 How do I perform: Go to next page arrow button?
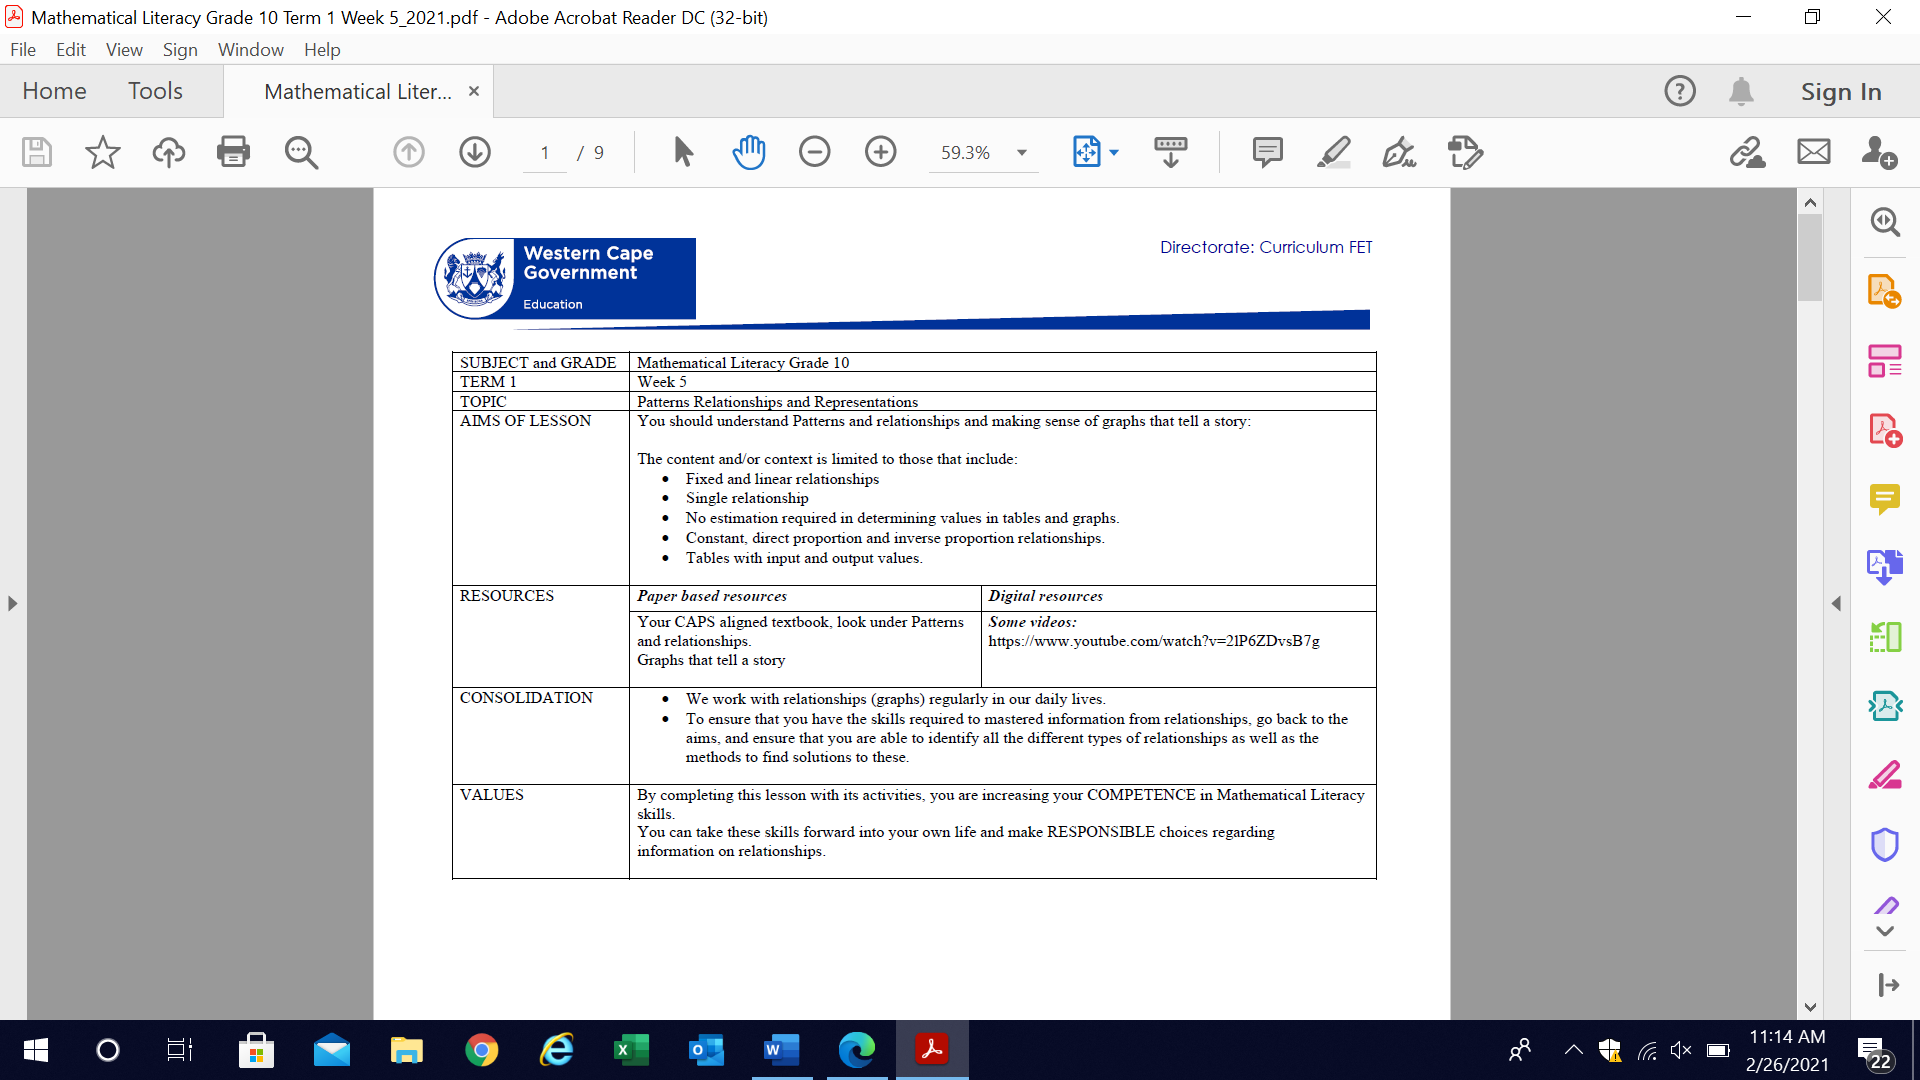(x=475, y=152)
